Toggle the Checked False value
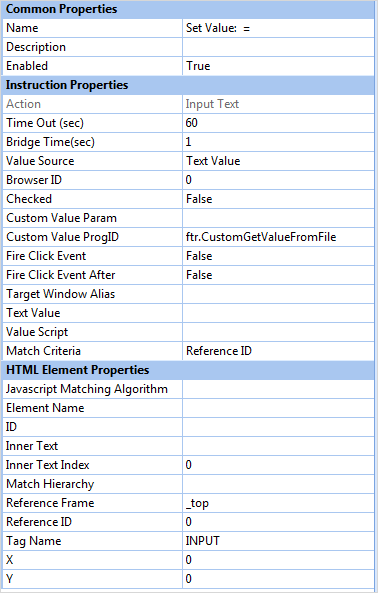This screenshot has width=378, height=593. [279, 199]
